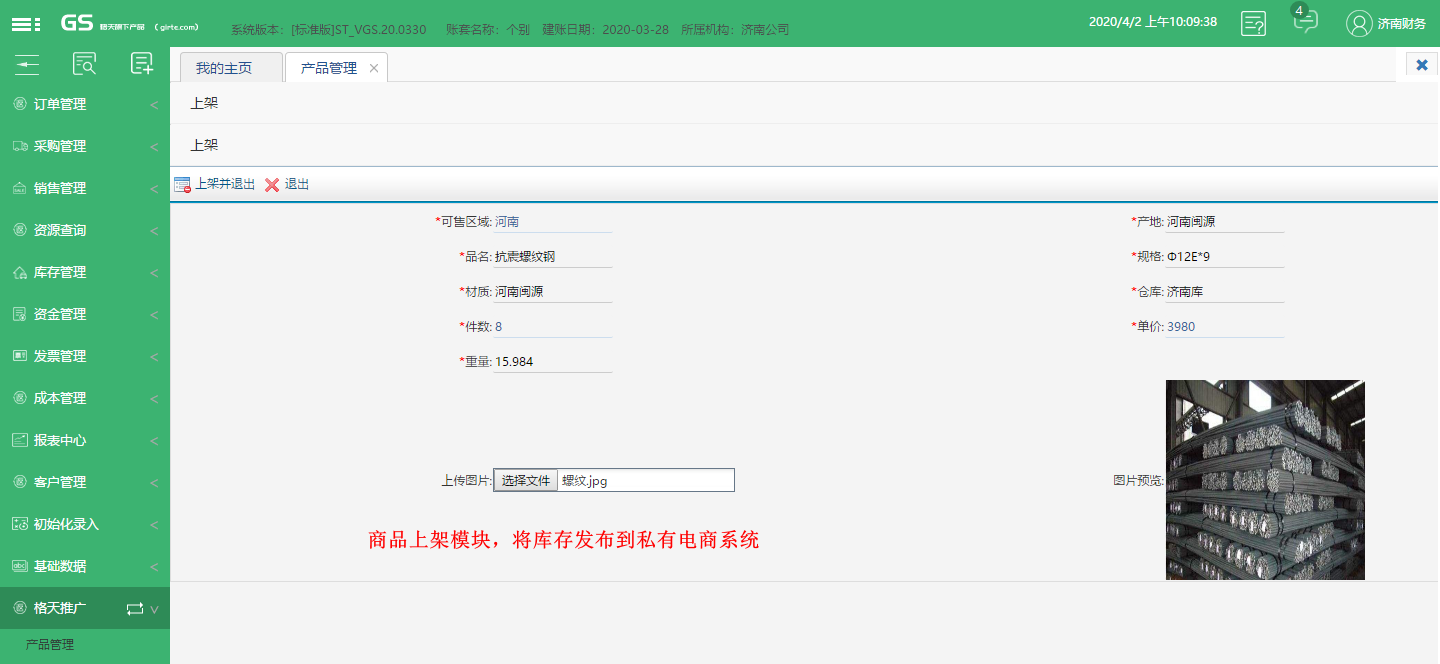1440x664 pixels.
Task: Click 退出 button text
Action: (x=297, y=185)
